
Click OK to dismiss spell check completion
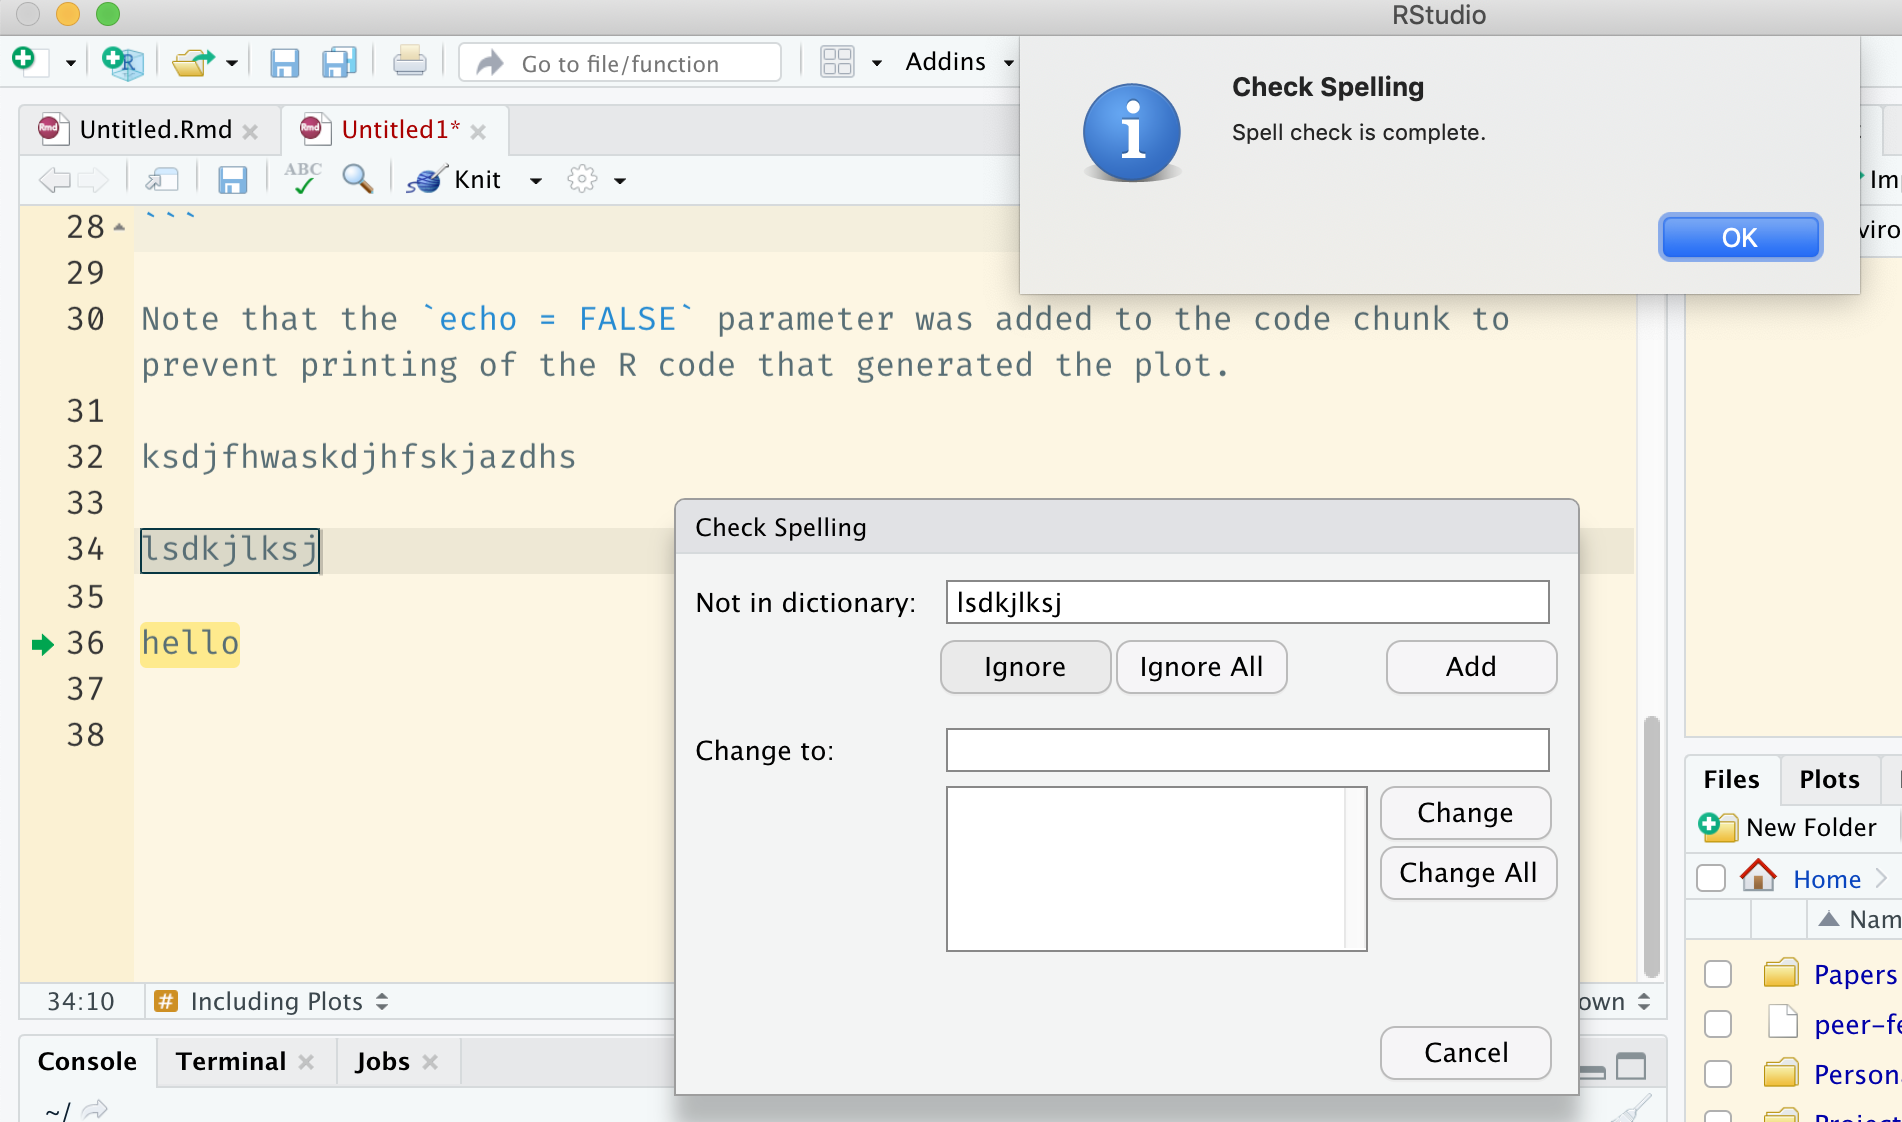point(1740,237)
